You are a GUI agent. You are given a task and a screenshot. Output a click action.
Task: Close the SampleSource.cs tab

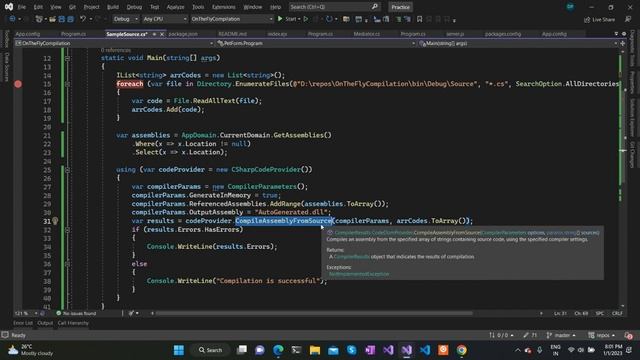tap(162, 34)
